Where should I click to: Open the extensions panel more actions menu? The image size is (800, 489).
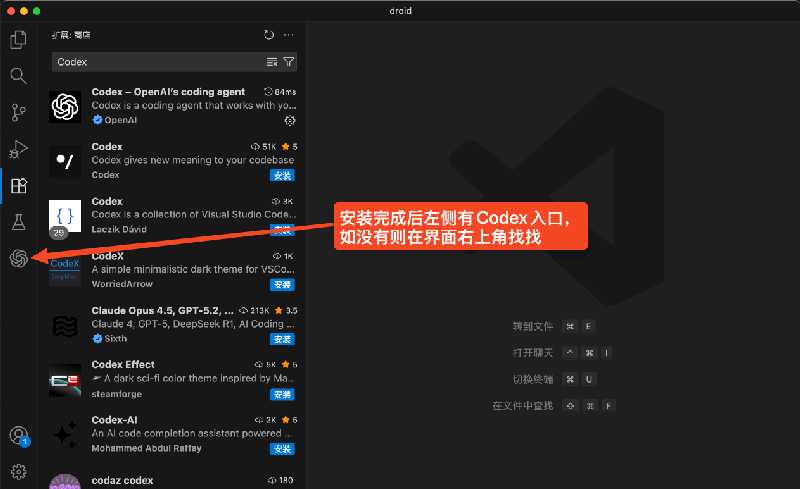pyautogui.click(x=289, y=35)
